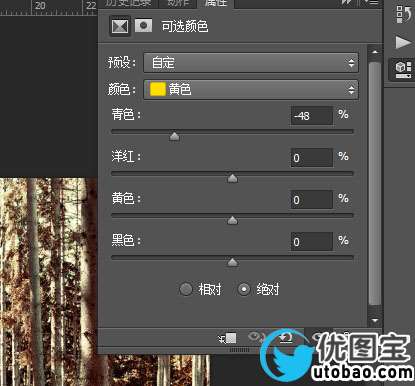Click the 黄色 slider percentage value field
The height and width of the screenshot is (386, 415).
point(312,200)
